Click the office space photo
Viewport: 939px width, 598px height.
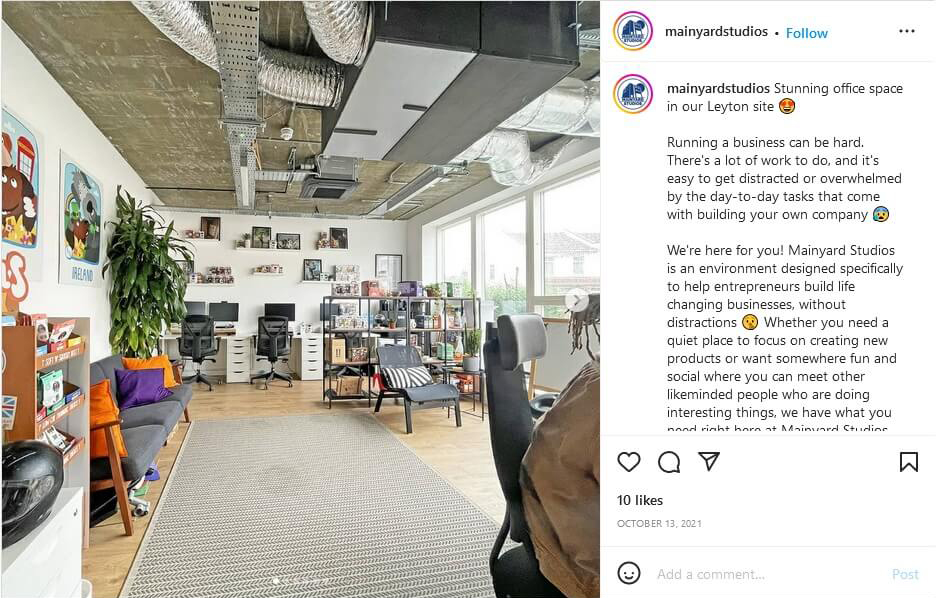pos(301,299)
